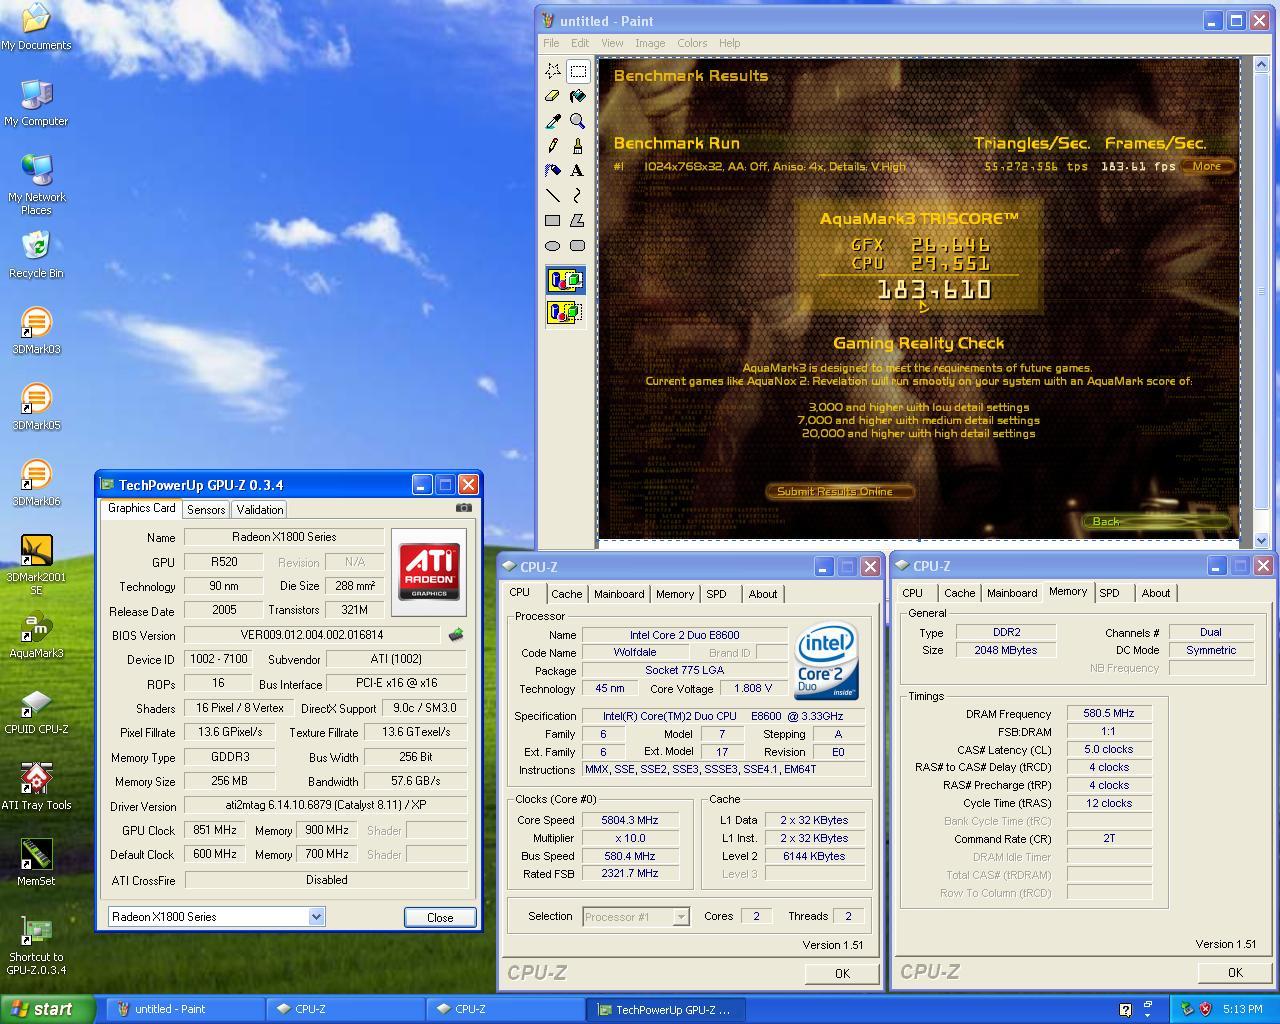Screen dimensions: 1280x1024
Task: Open the File menu in Paint
Action: click(x=551, y=43)
